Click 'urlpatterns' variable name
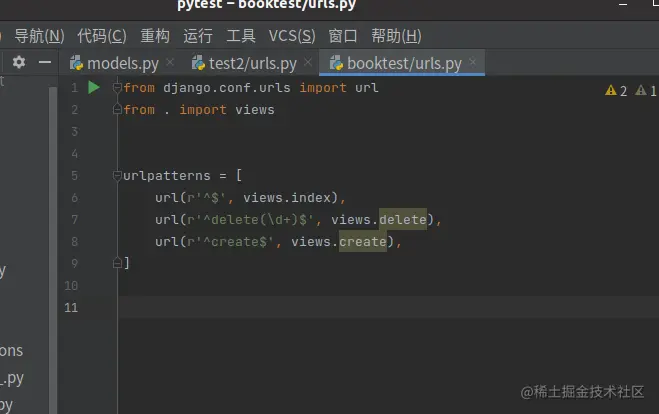The width and height of the screenshot is (659, 414). click(x=166, y=175)
